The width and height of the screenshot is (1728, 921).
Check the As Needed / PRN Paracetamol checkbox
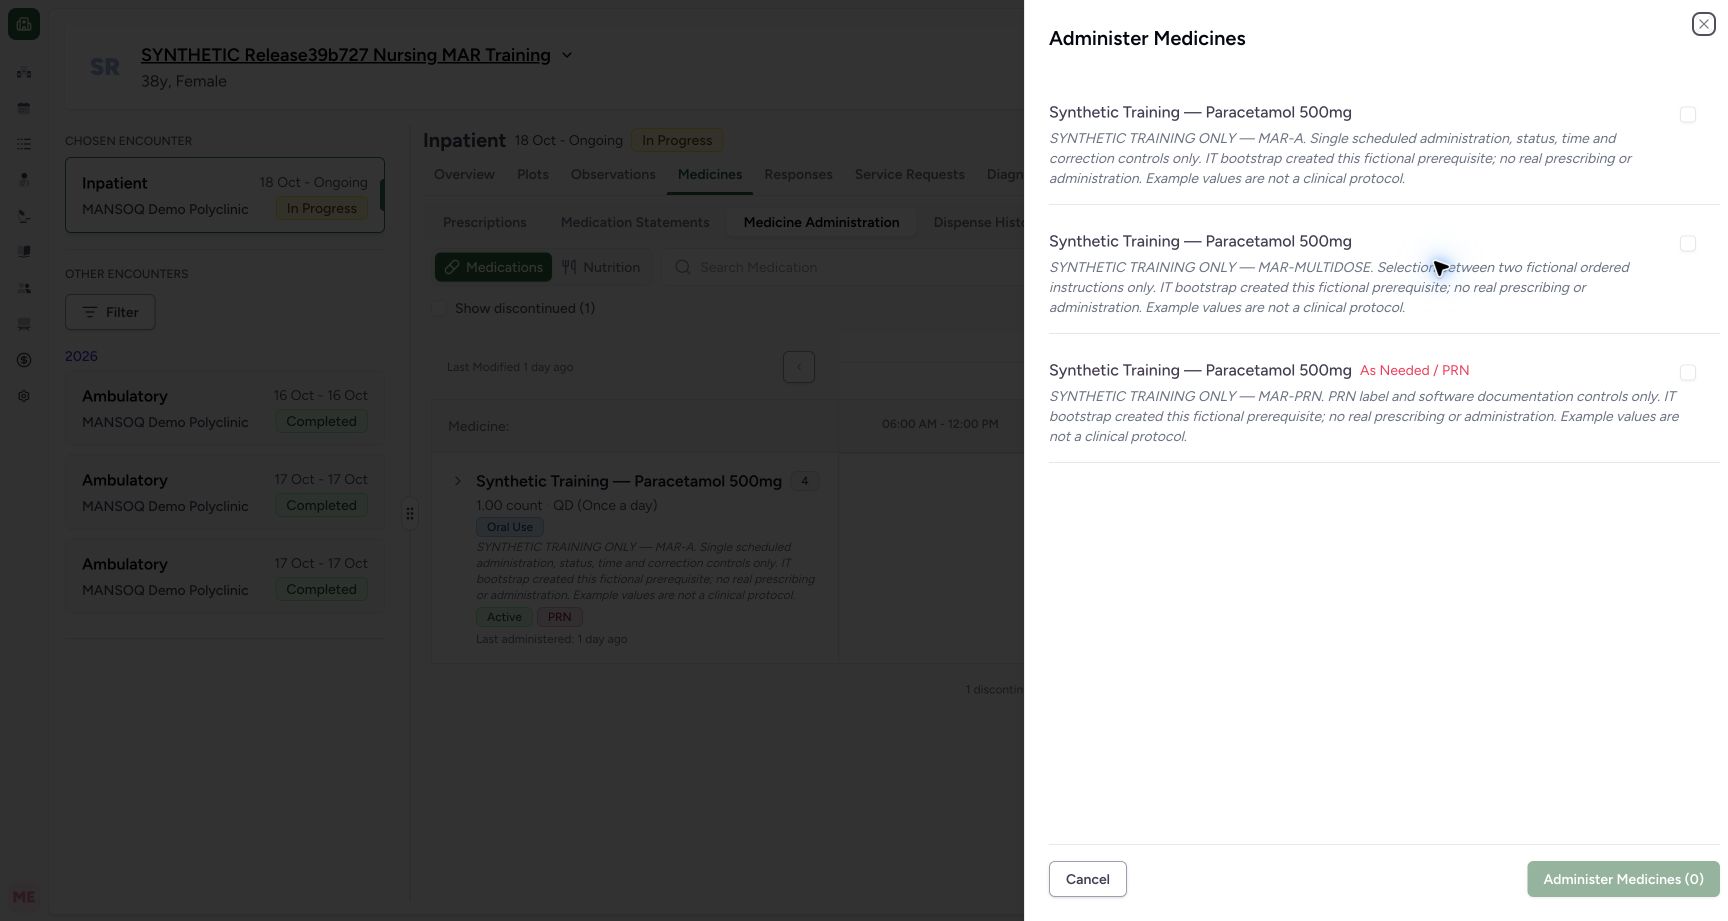click(x=1688, y=373)
